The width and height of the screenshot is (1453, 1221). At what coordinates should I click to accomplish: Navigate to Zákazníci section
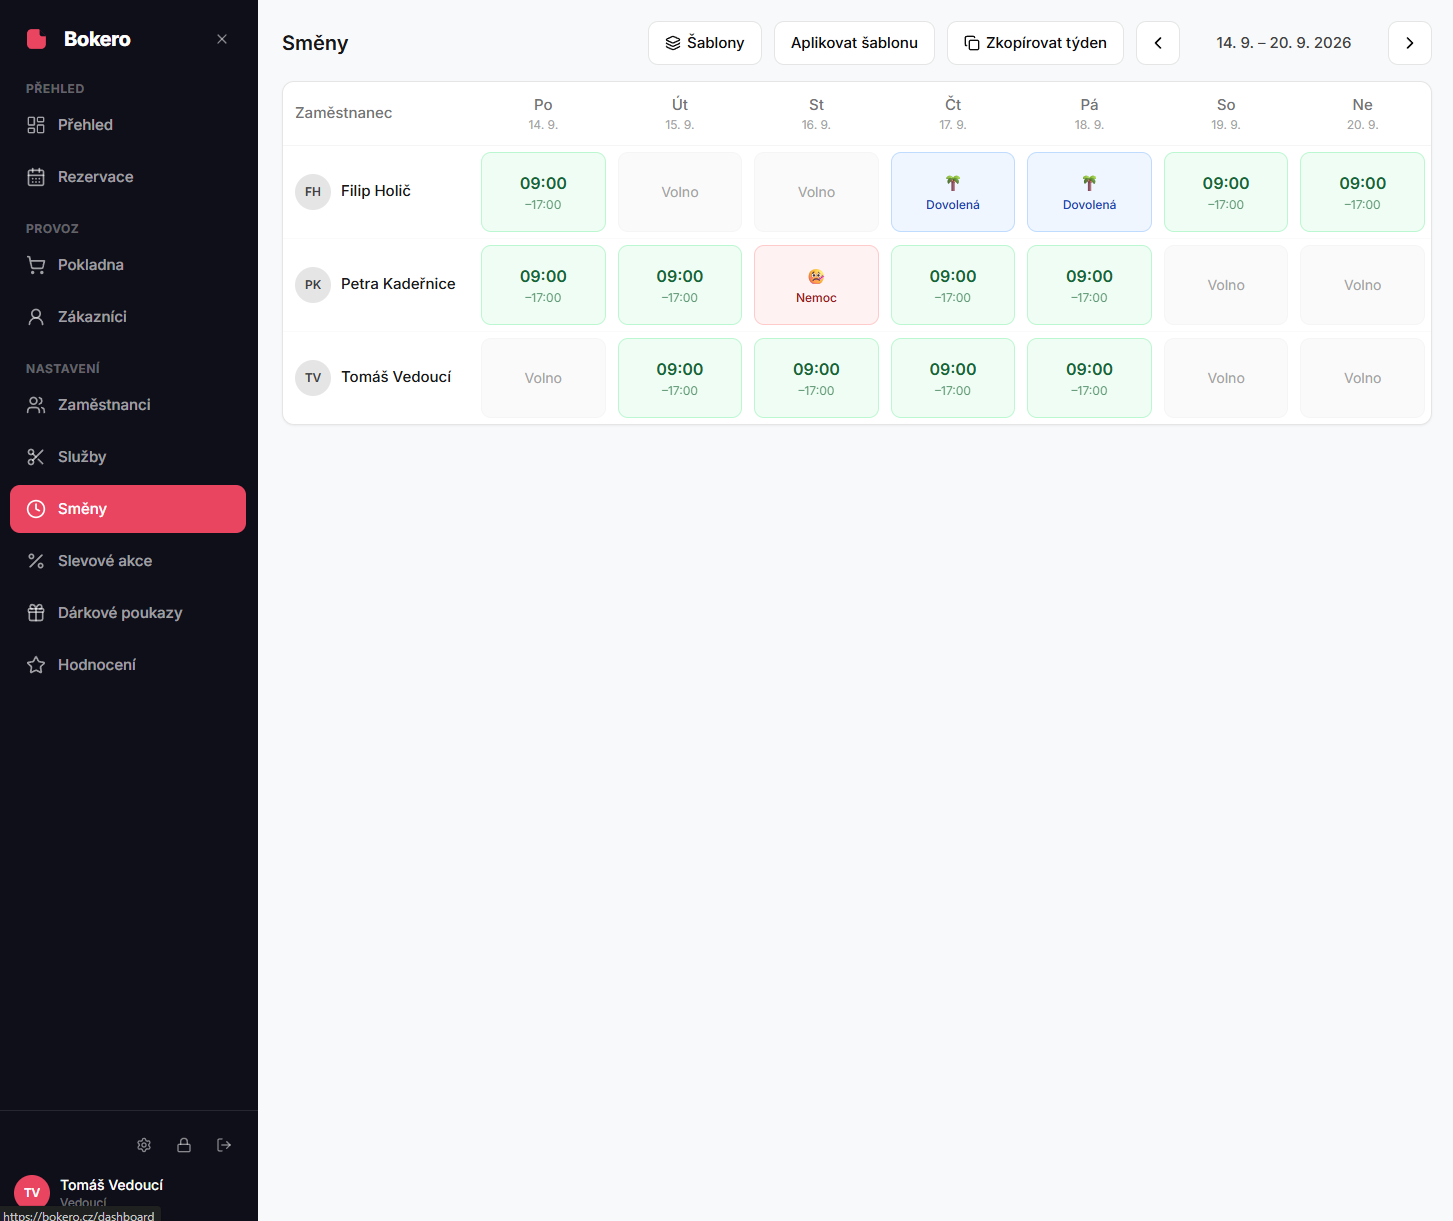[128, 317]
